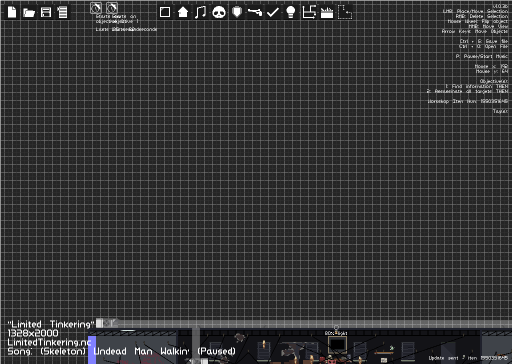Choose the dashed selection region tool
This screenshot has height=364, width=512.
[x=345, y=12]
